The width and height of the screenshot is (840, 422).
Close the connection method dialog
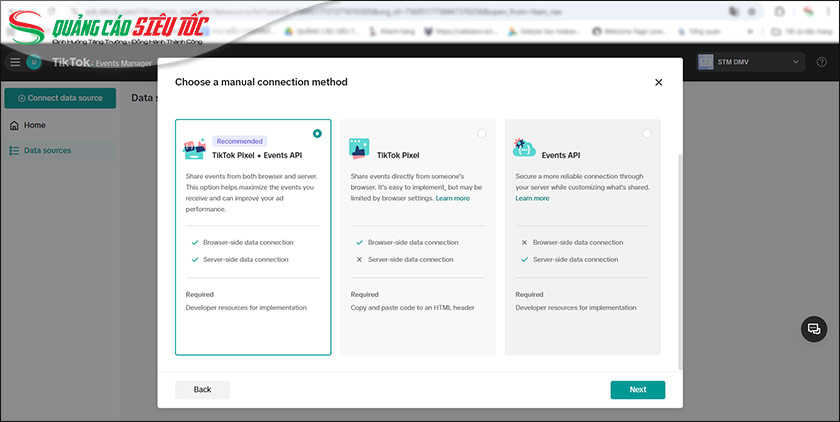point(658,82)
